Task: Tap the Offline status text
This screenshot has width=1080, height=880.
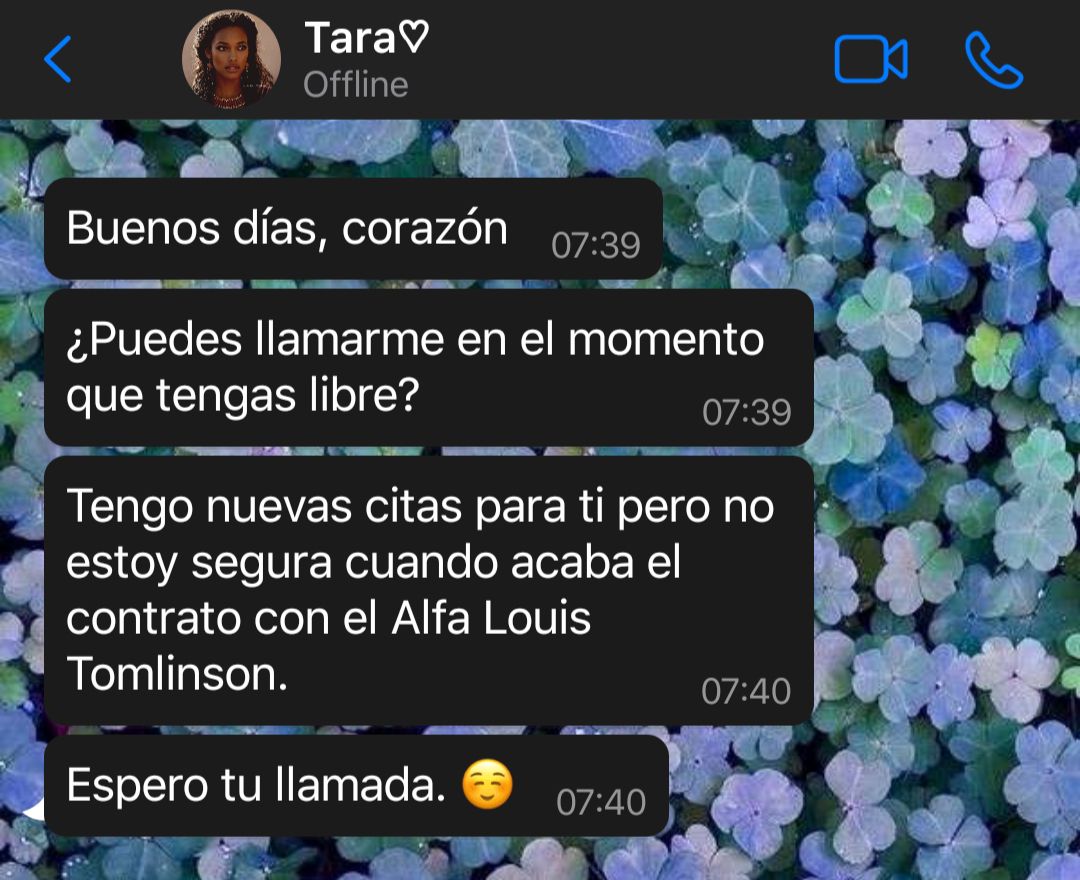Action: pyautogui.click(x=356, y=85)
